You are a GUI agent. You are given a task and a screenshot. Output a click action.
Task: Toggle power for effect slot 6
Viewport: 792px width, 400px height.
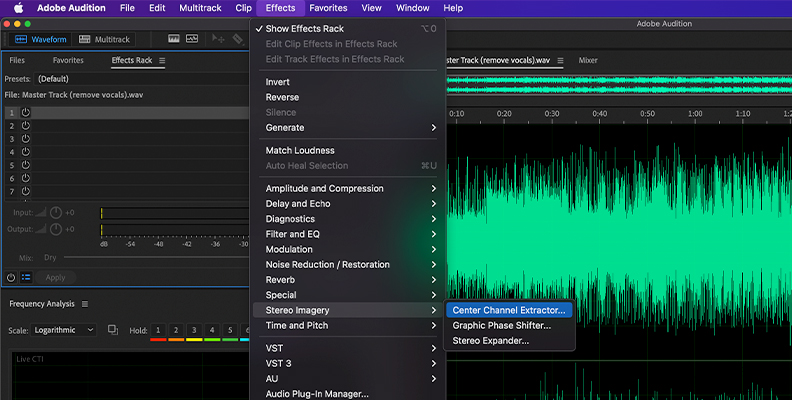[x=25, y=178]
